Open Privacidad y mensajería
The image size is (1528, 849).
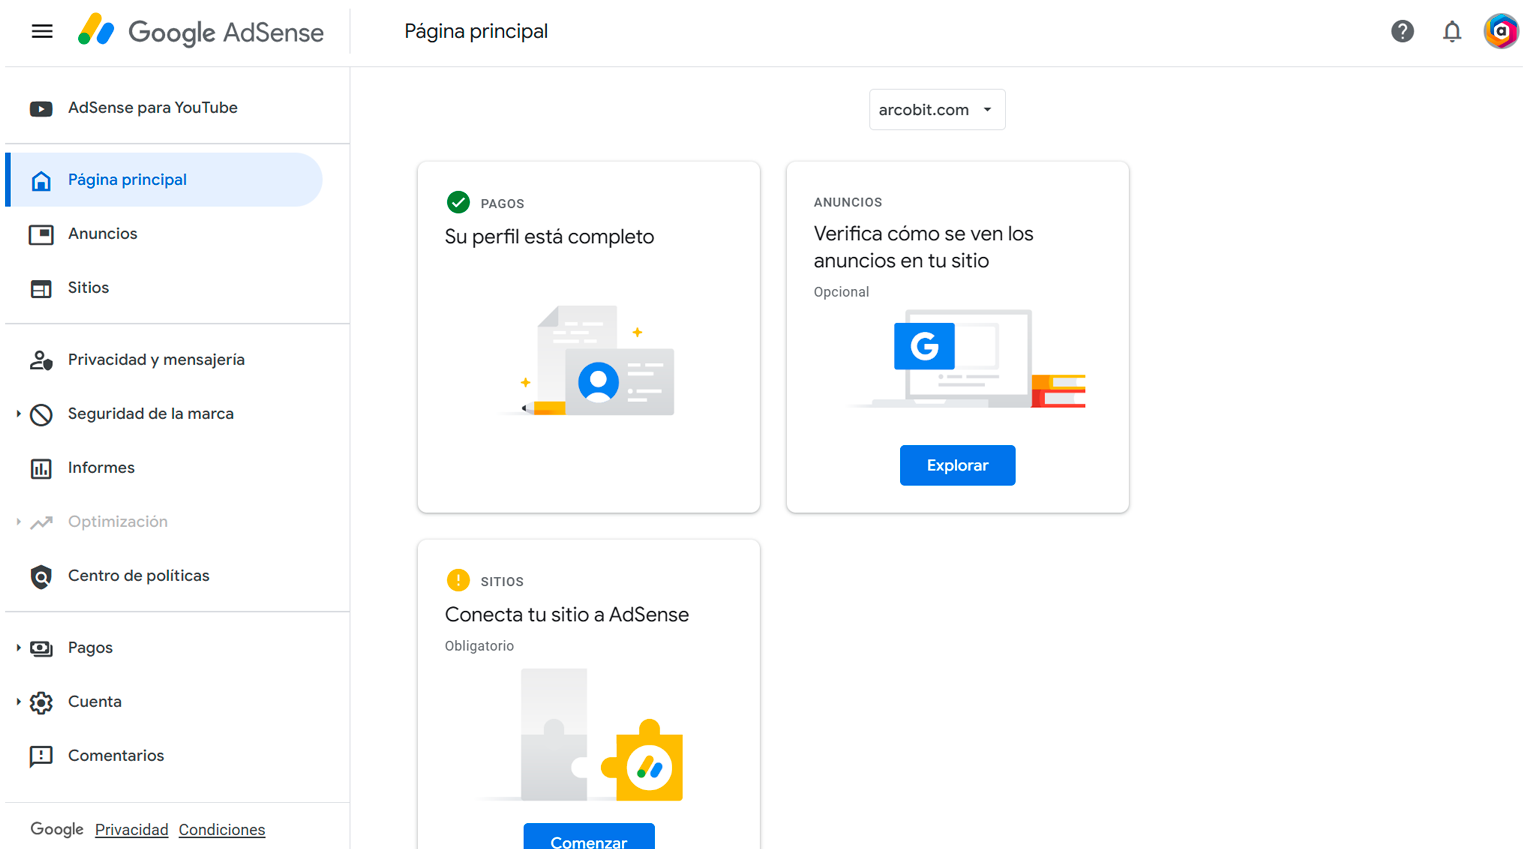156,360
